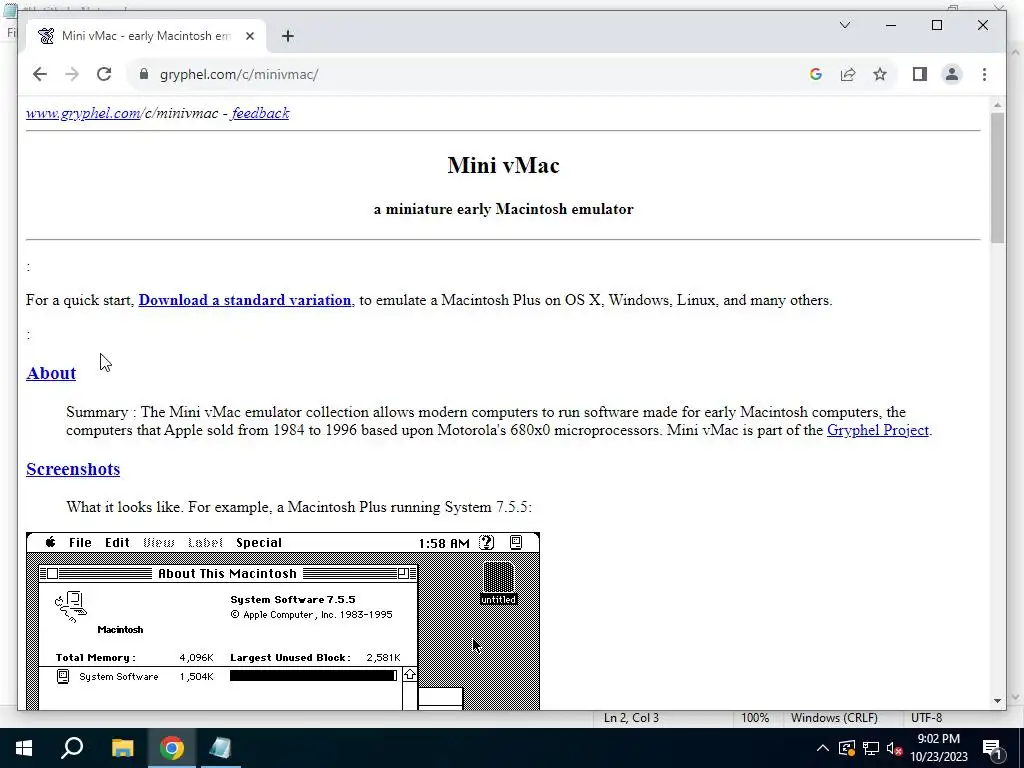Image resolution: width=1024 pixels, height=768 pixels.
Task: Click UTF-8 in Notepad status bar
Action: [x=927, y=718]
